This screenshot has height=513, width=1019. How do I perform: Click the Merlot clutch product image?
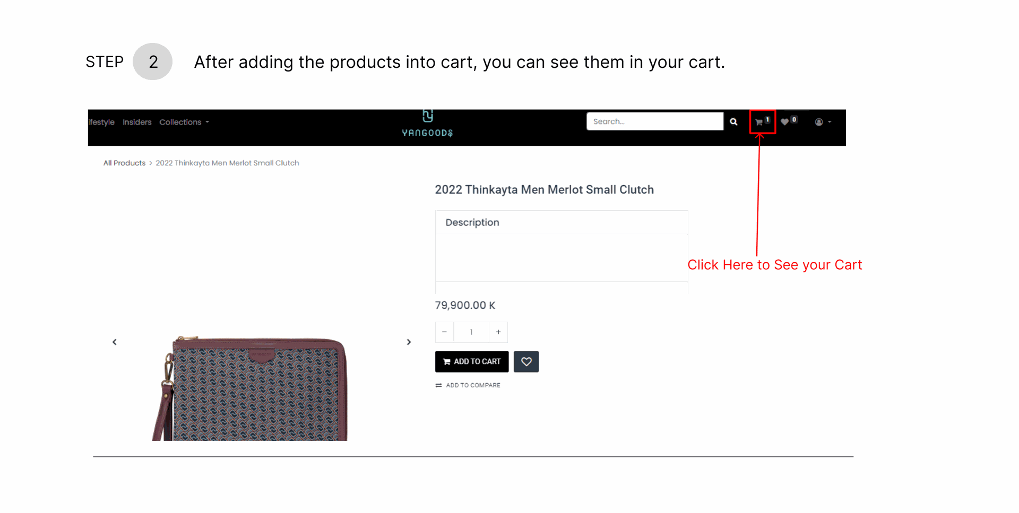(x=250, y=388)
